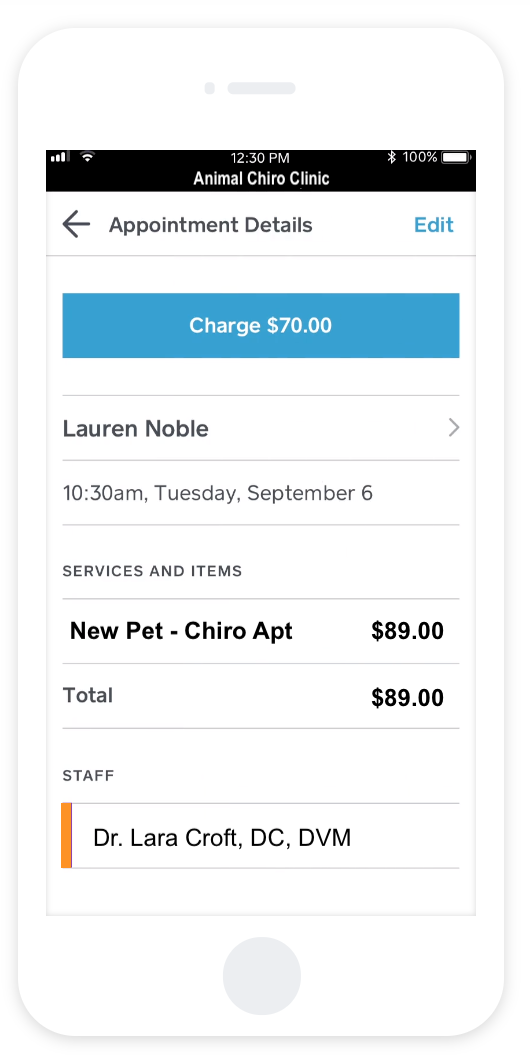Tap the phone home button
530x1060 pixels.
tap(262, 975)
